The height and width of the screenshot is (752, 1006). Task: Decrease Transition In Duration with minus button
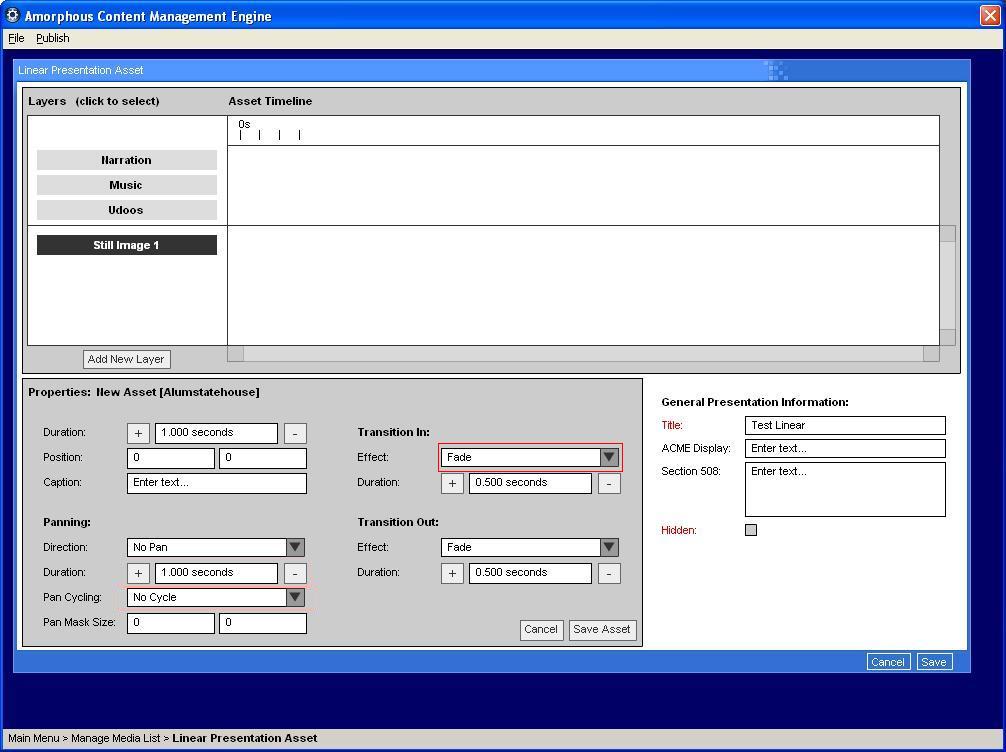609,483
